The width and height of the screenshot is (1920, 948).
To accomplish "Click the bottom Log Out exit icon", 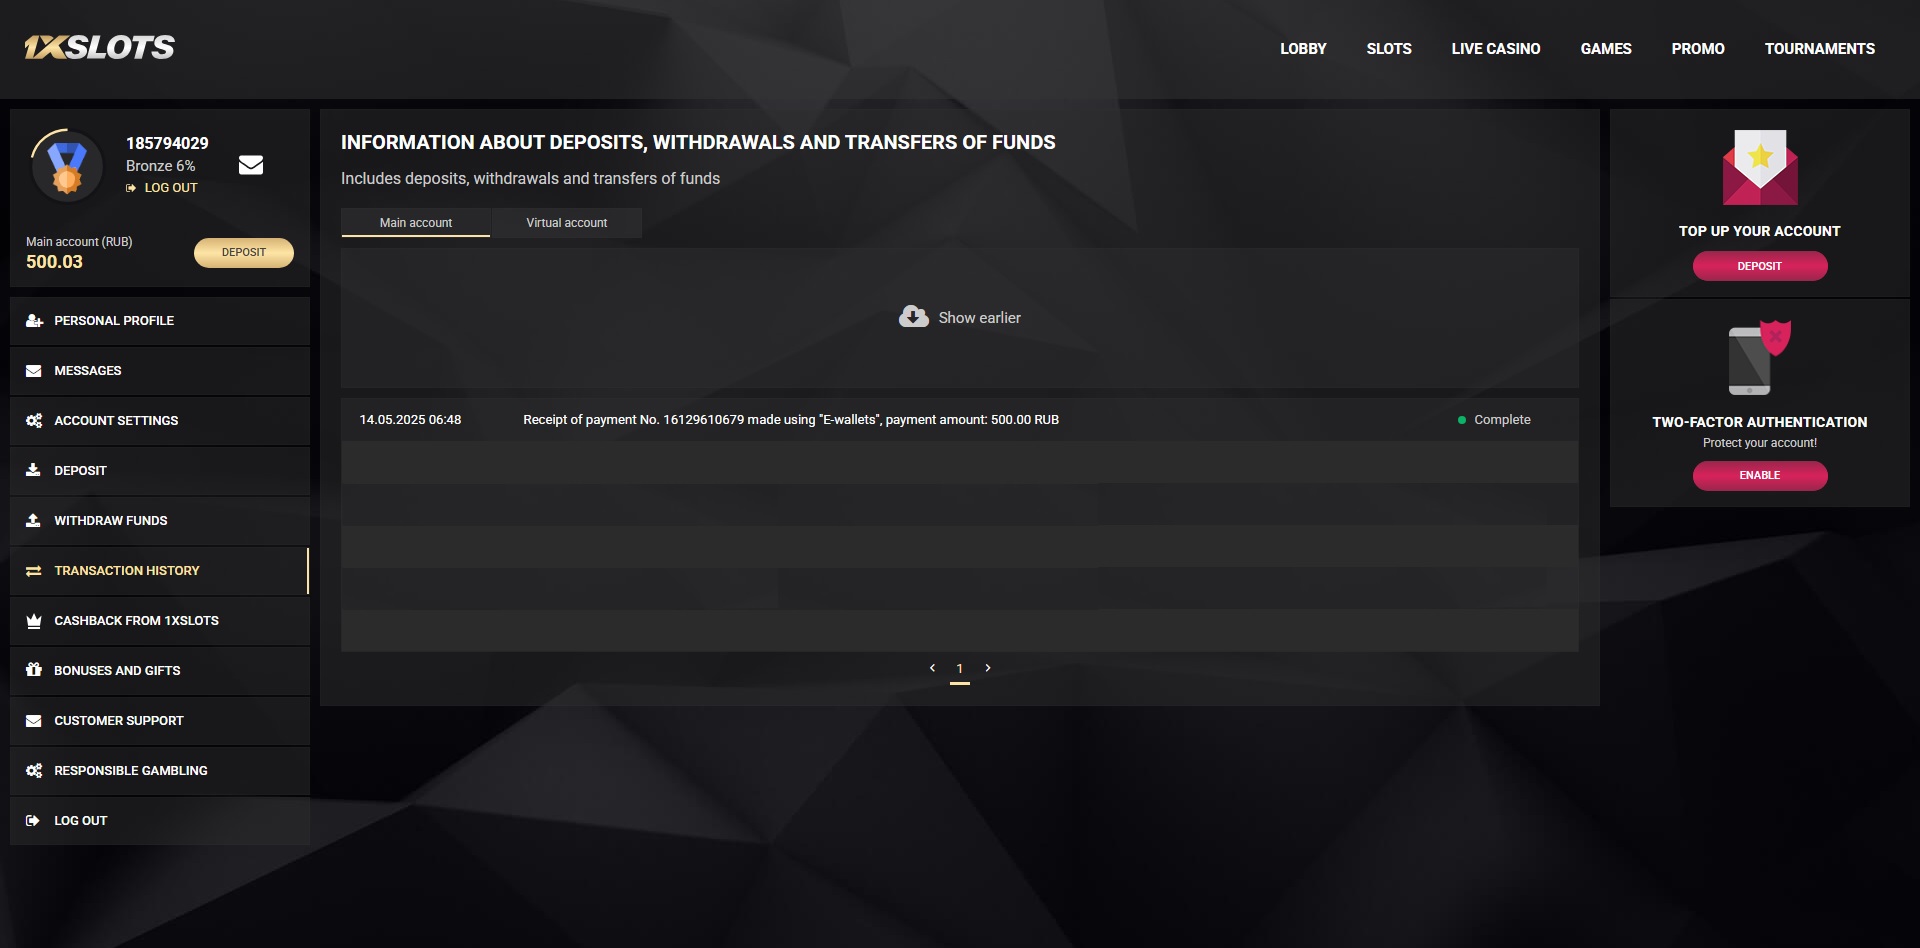I will point(33,821).
